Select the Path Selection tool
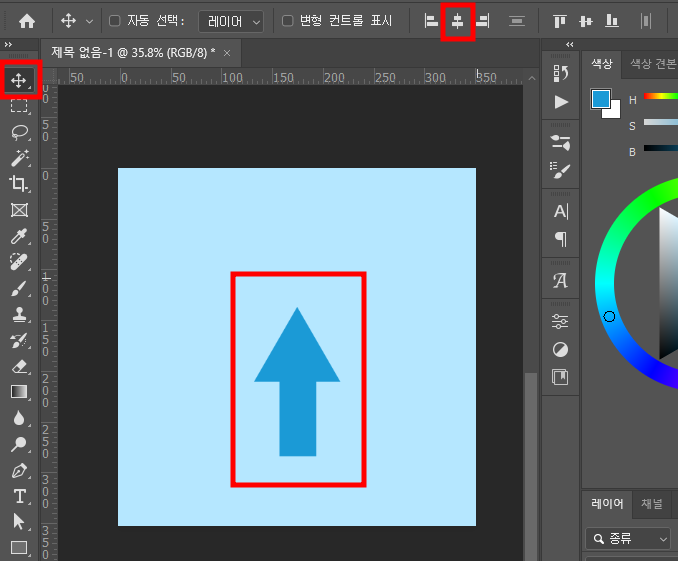 coord(19,522)
